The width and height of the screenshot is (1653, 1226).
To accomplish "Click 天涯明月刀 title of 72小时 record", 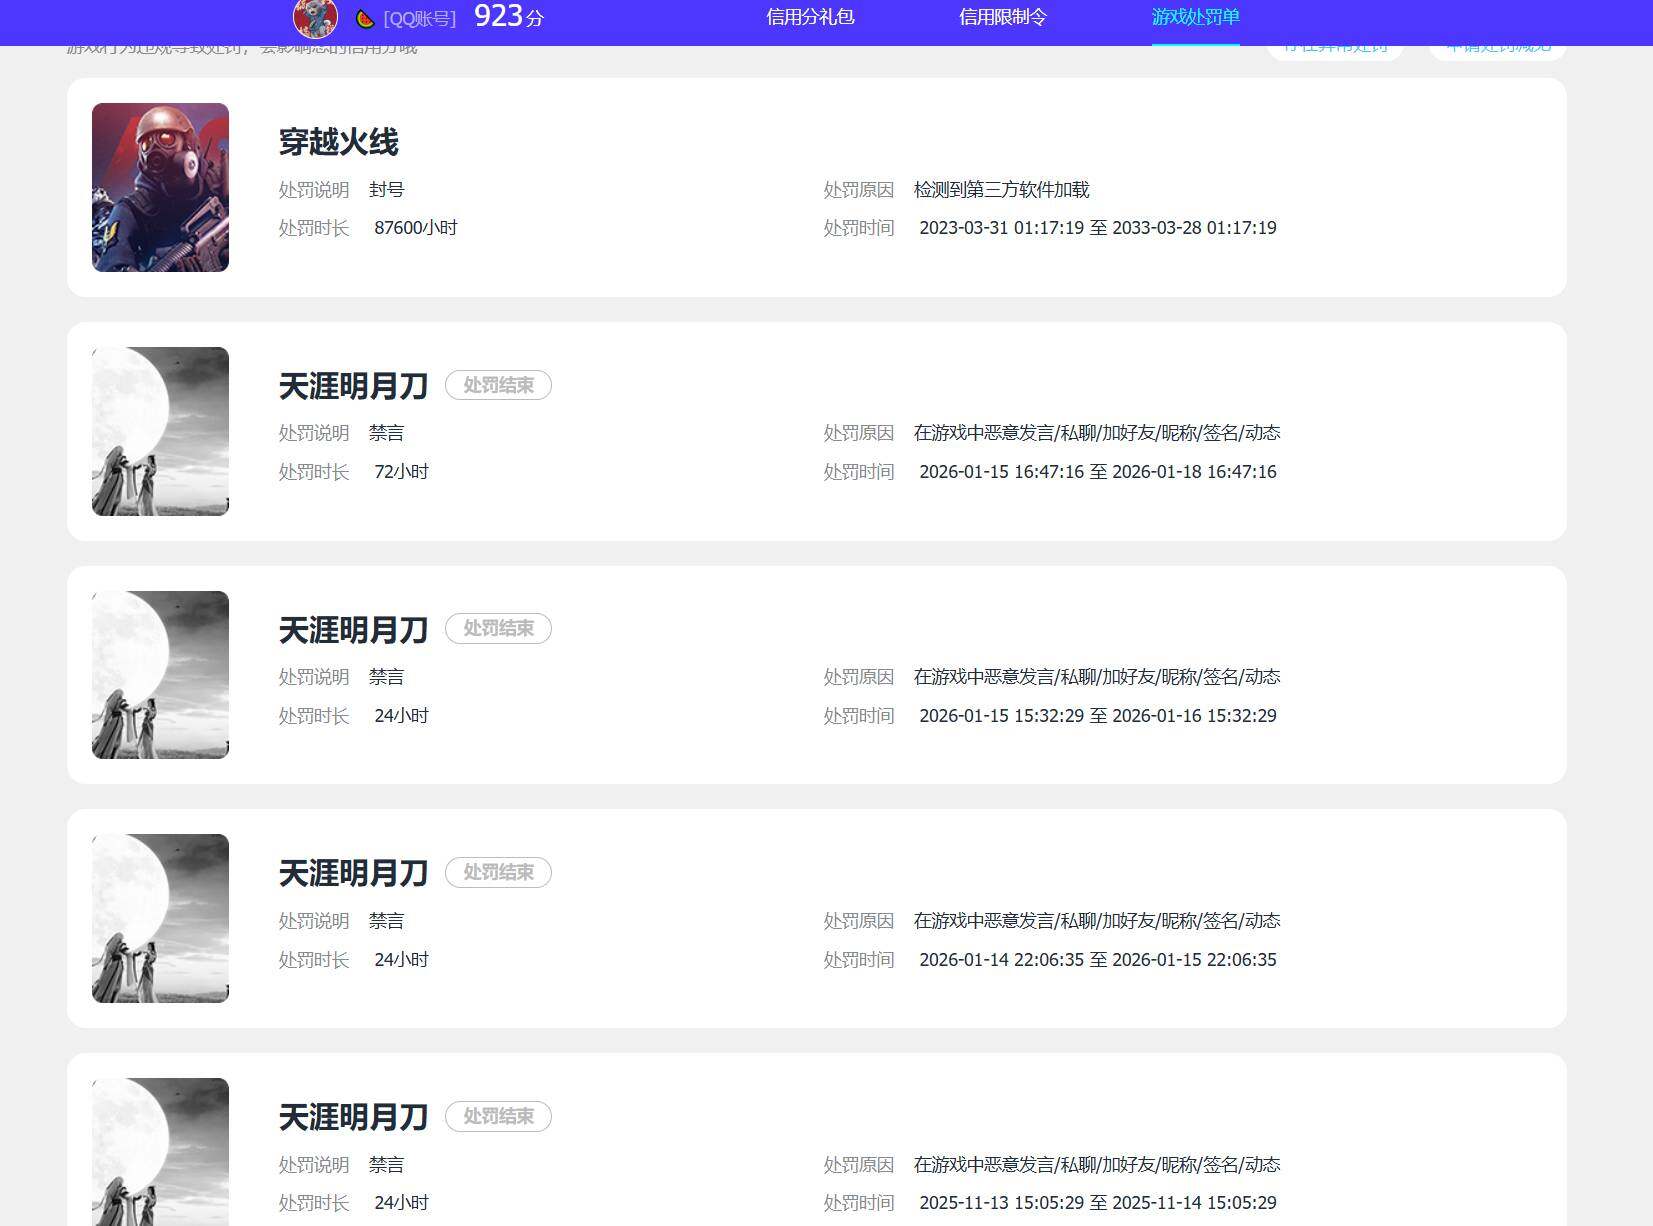I will pyautogui.click(x=353, y=386).
